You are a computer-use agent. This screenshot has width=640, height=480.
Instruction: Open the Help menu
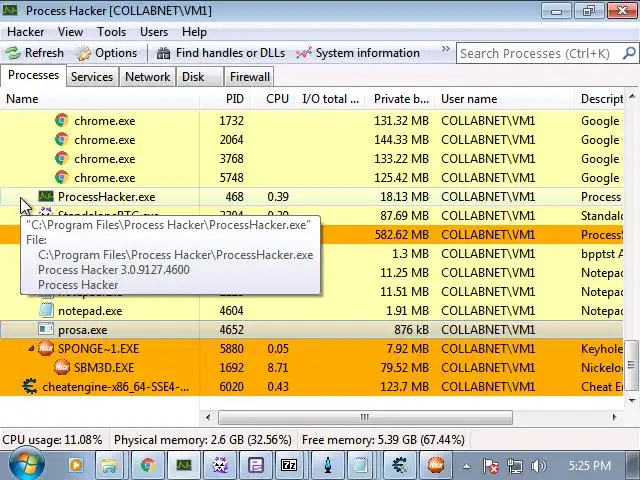click(x=194, y=32)
